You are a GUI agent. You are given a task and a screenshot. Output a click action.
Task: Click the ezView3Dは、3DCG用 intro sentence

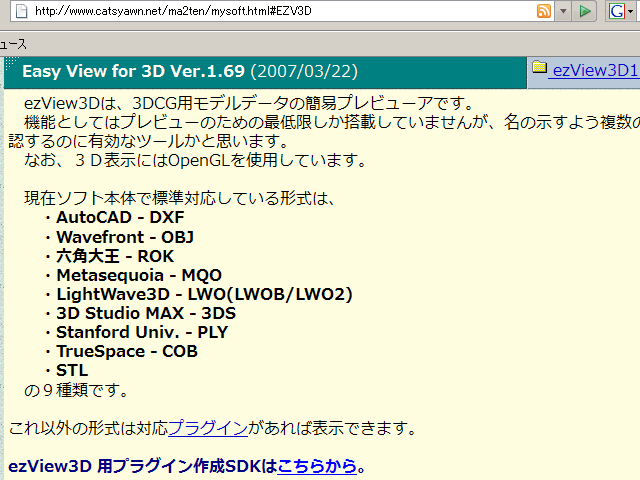click(x=249, y=103)
